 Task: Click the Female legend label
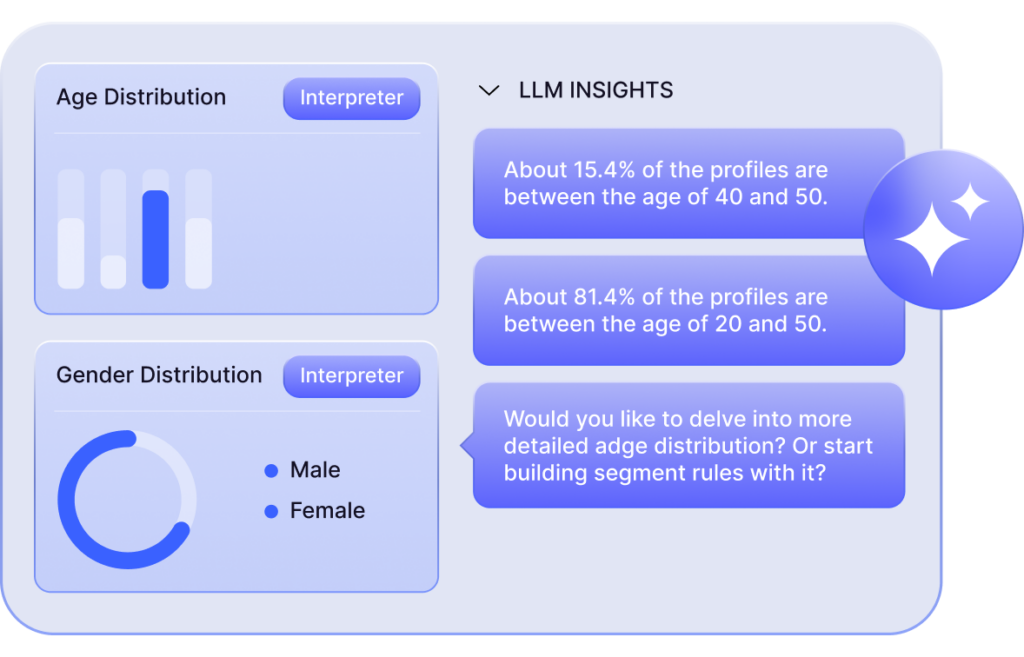(x=327, y=511)
